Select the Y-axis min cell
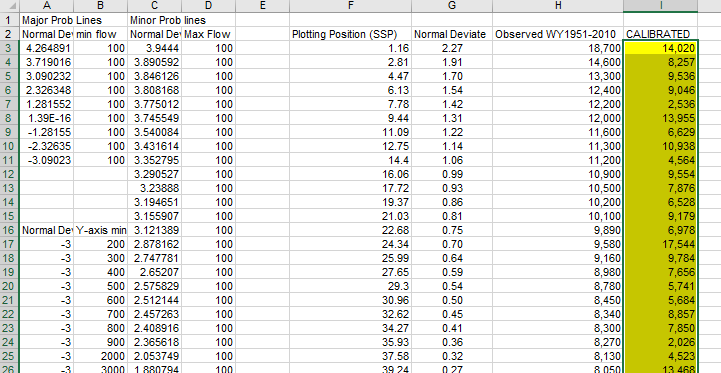The width and height of the screenshot is (721, 373). click(100, 230)
